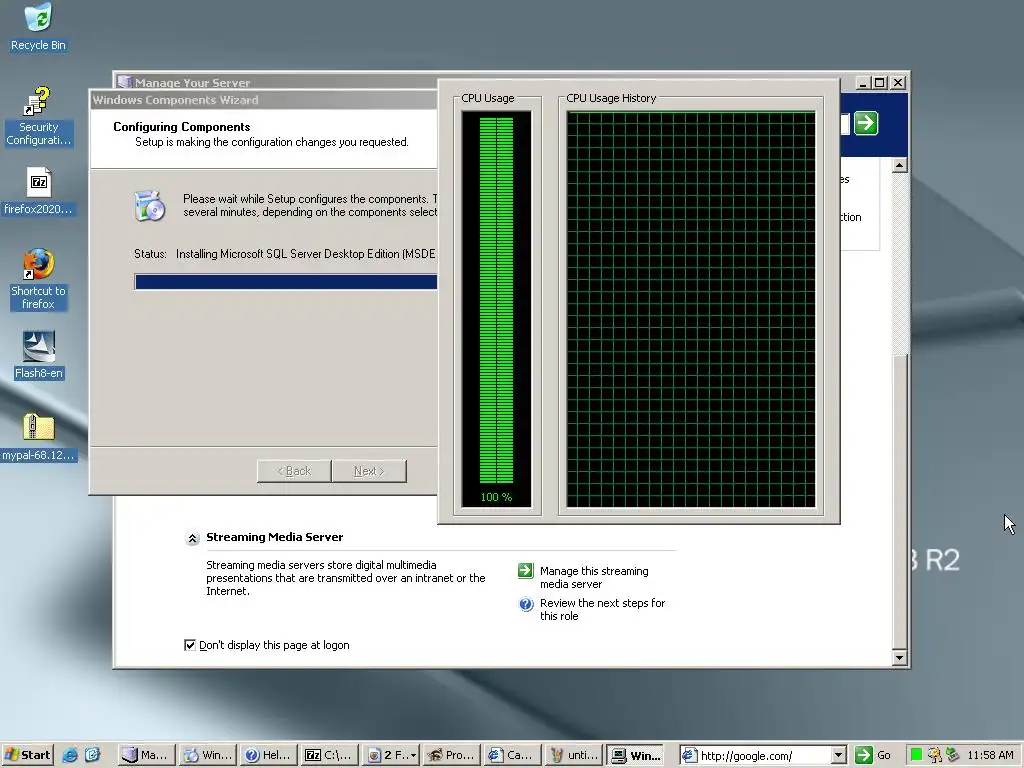Click the security keys tray icon
Screen dimensions: 1024x768
935,755
